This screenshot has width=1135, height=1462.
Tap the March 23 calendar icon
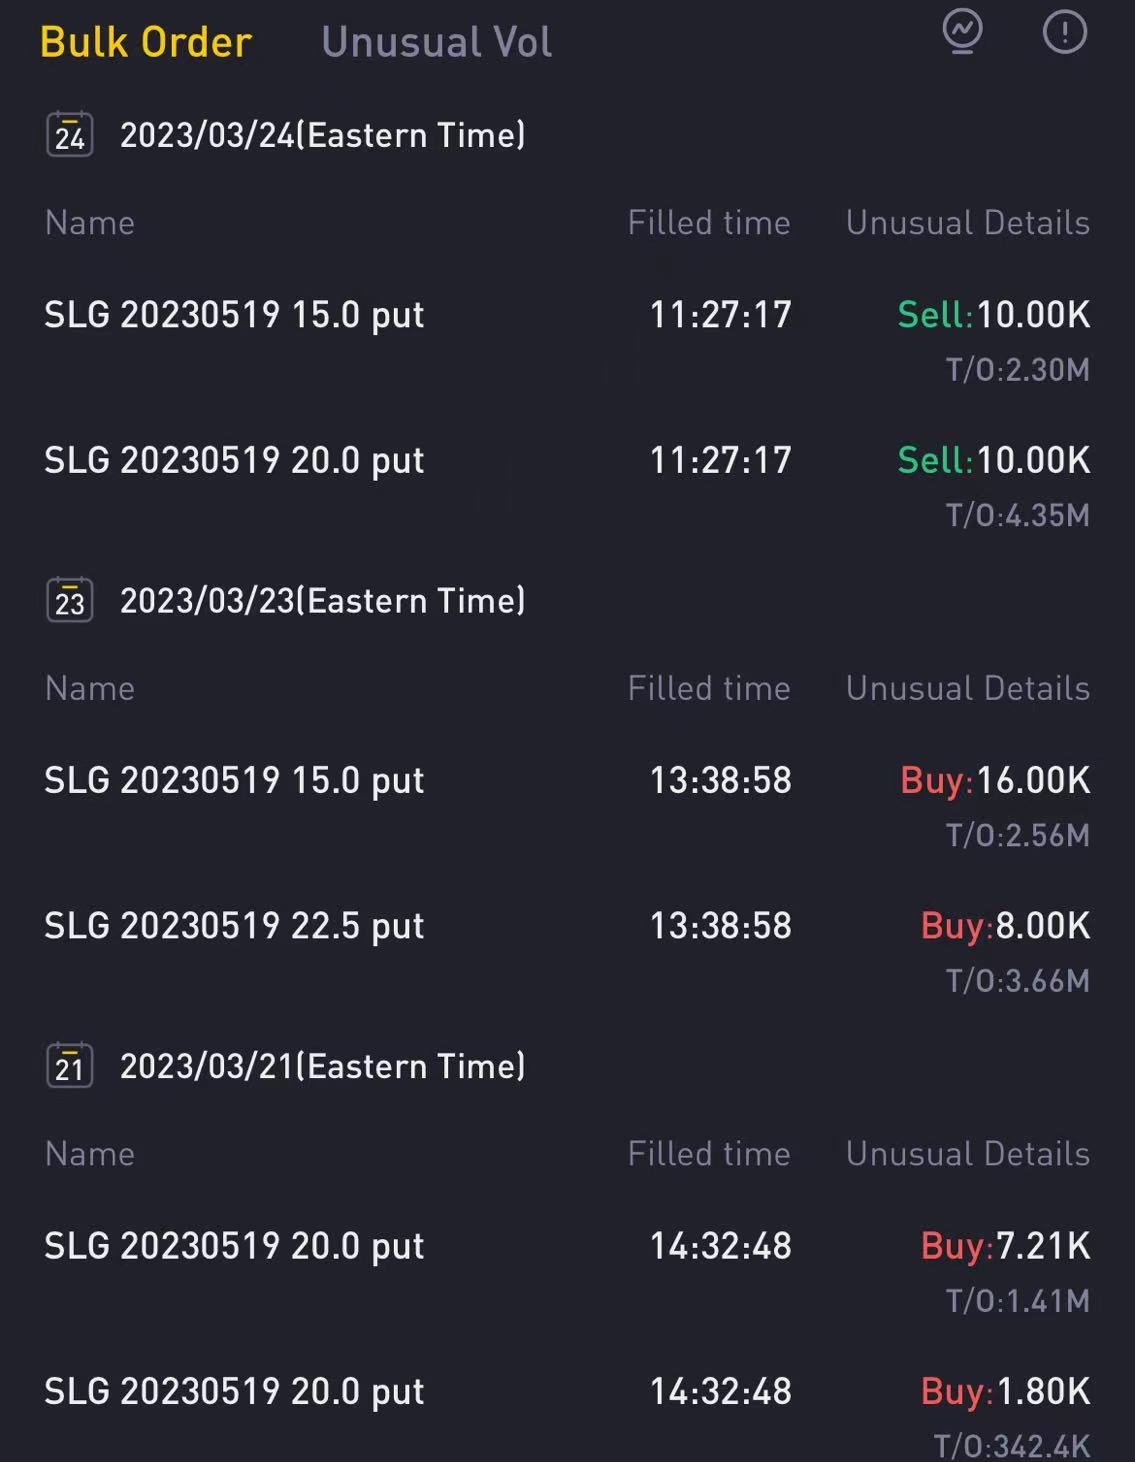[70, 601]
